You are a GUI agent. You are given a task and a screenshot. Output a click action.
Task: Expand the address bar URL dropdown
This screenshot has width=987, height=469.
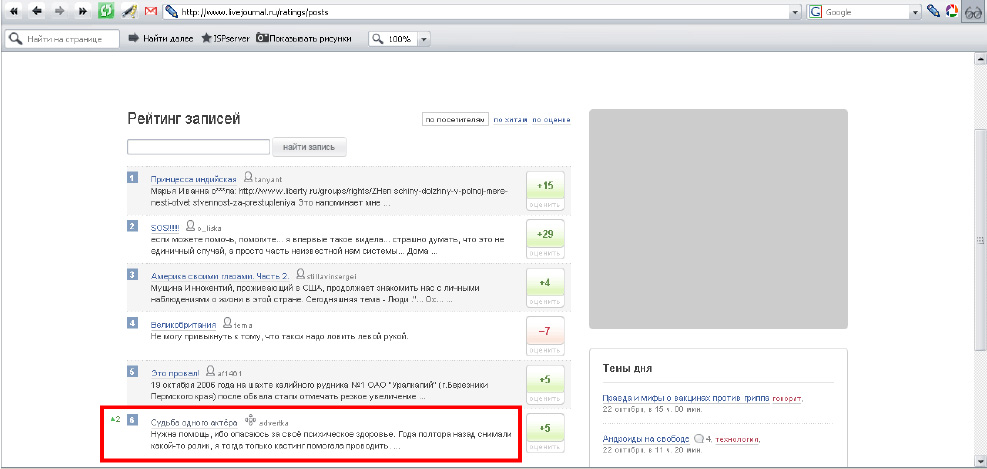(x=795, y=12)
